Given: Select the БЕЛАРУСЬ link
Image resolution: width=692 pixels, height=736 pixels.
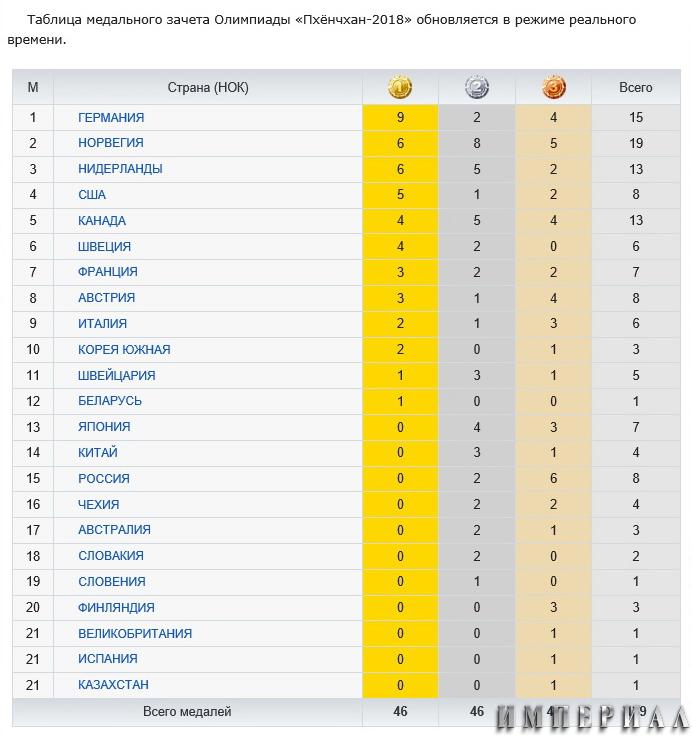Looking at the screenshot, I should pyautogui.click(x=110, y=401).
